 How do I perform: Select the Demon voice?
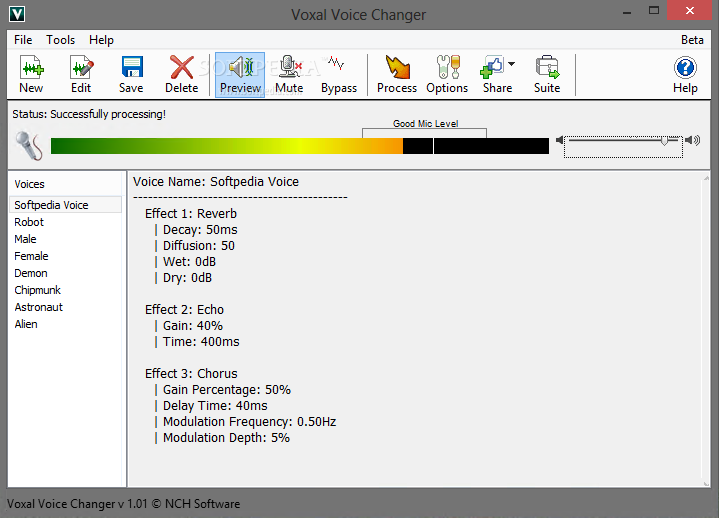click(31, 273)
